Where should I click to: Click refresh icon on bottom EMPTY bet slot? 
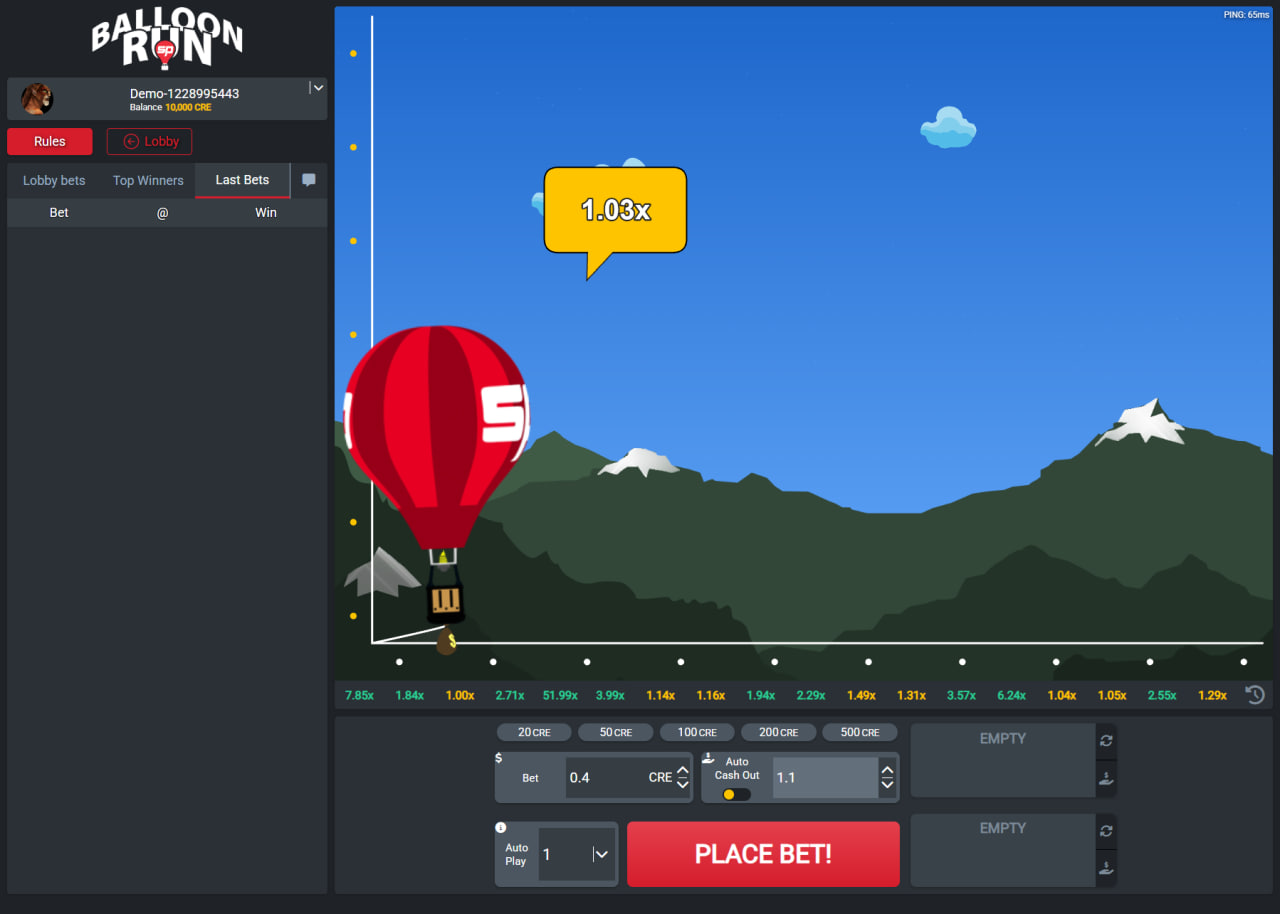click(x=1105, y=830)
